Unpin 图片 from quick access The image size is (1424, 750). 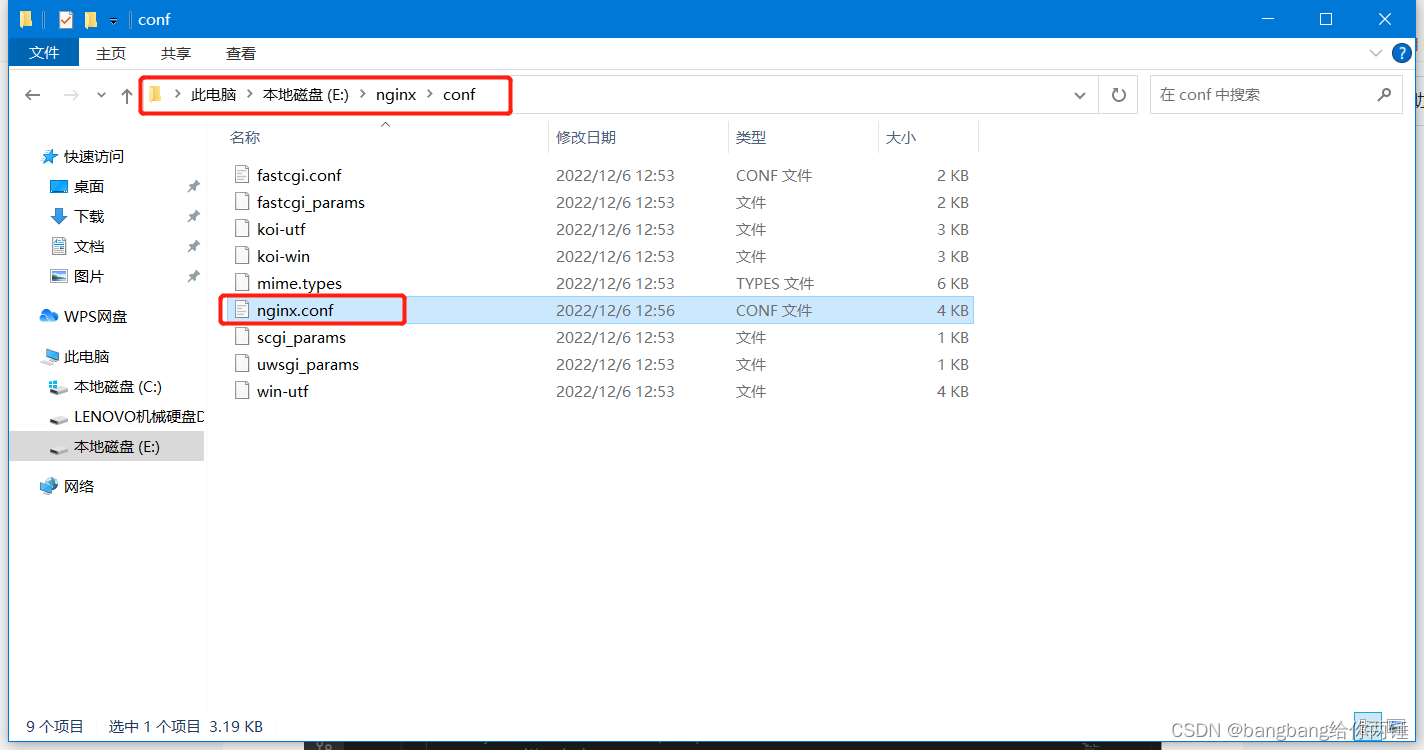194,276
